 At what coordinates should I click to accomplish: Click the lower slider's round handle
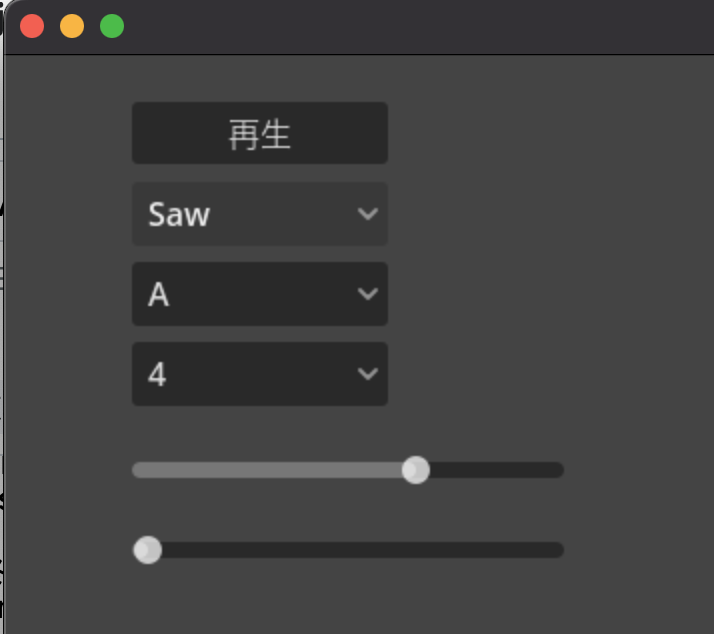pos(147,550)
